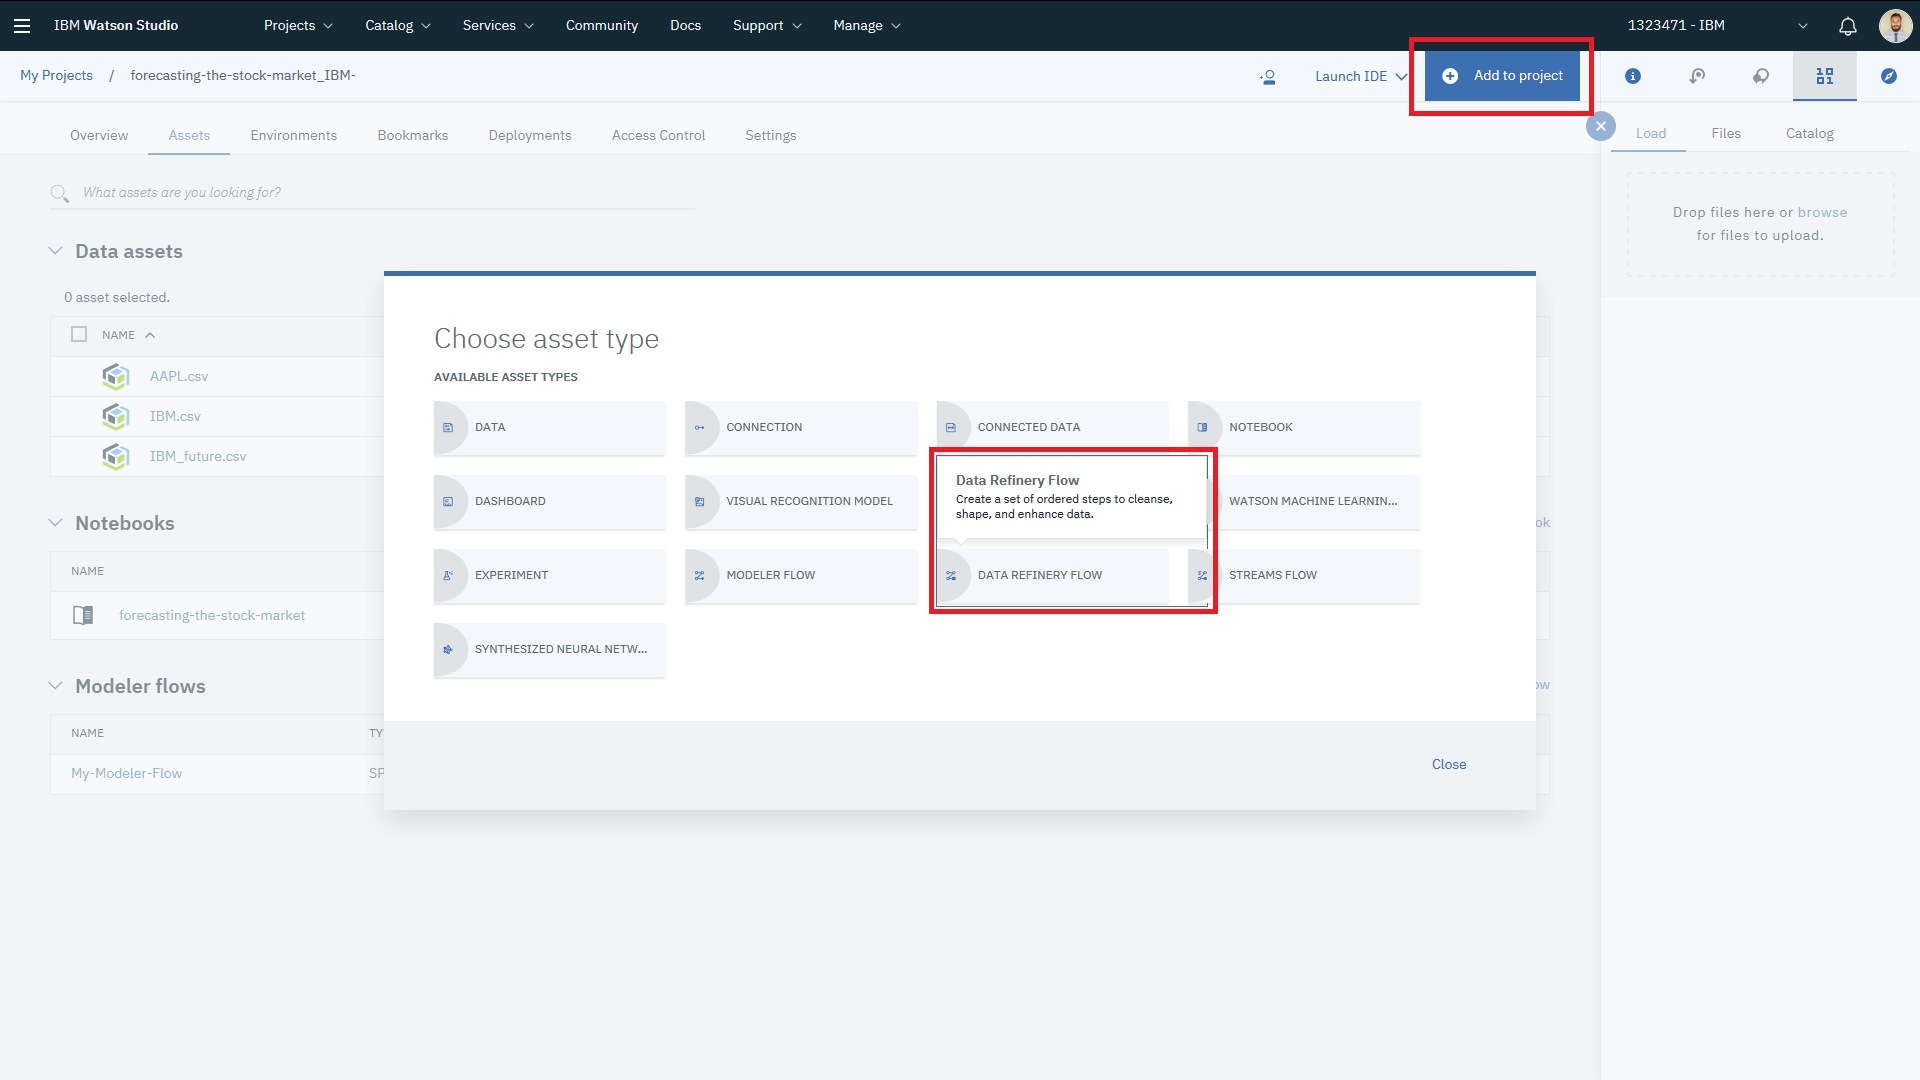Click the Add to project button

1502,76
